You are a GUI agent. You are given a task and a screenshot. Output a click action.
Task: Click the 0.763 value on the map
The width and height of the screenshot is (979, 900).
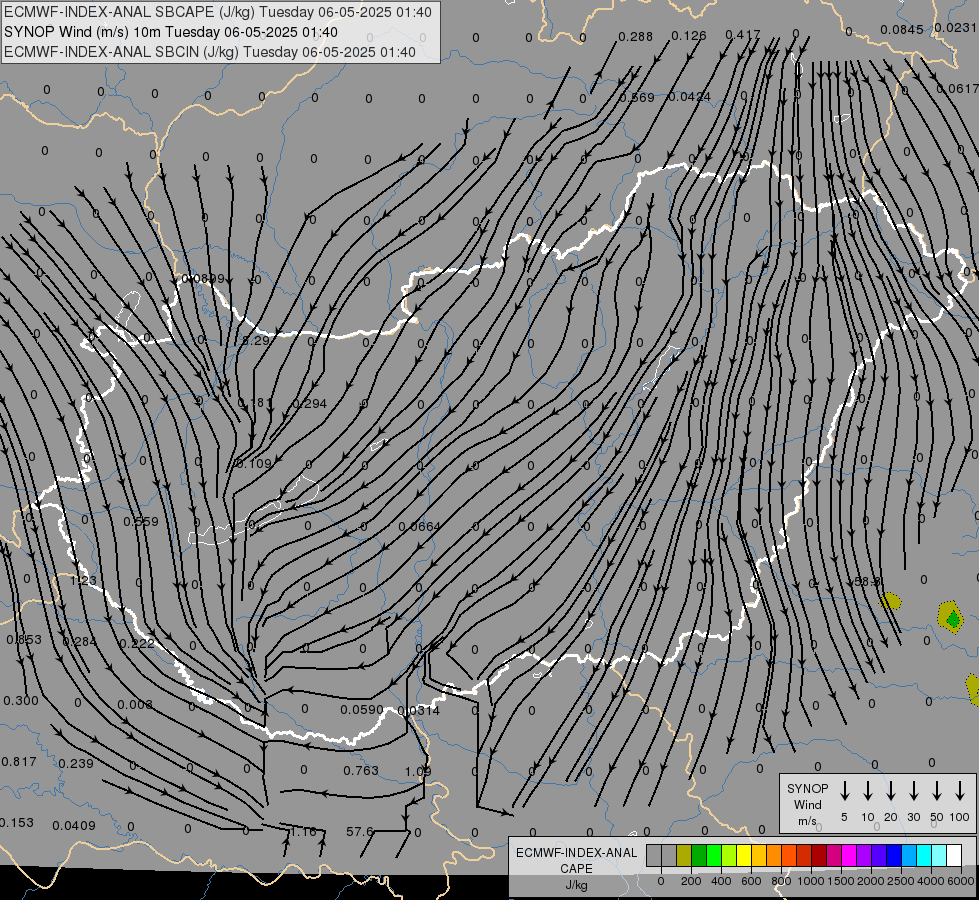361,771
